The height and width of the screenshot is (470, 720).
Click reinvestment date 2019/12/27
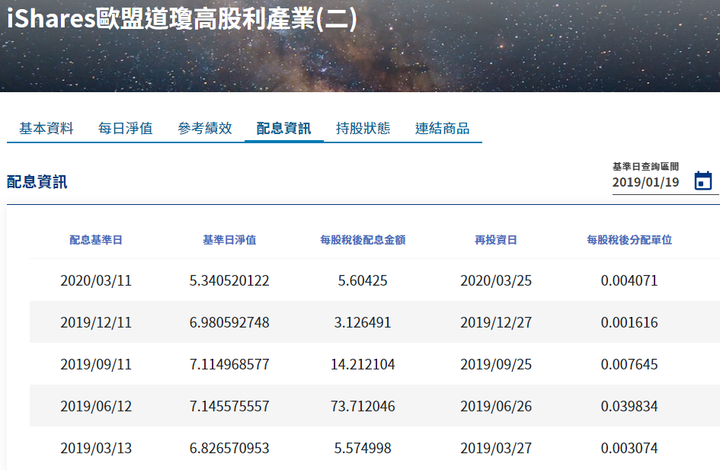(496, 322)
